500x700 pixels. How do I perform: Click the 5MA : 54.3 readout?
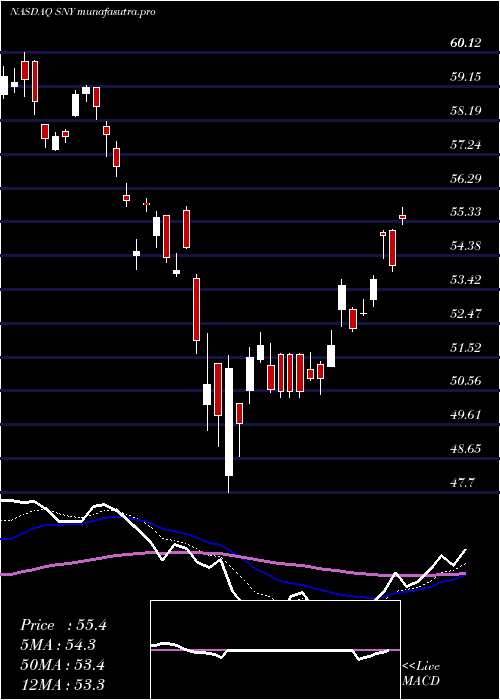coord(58,645)
